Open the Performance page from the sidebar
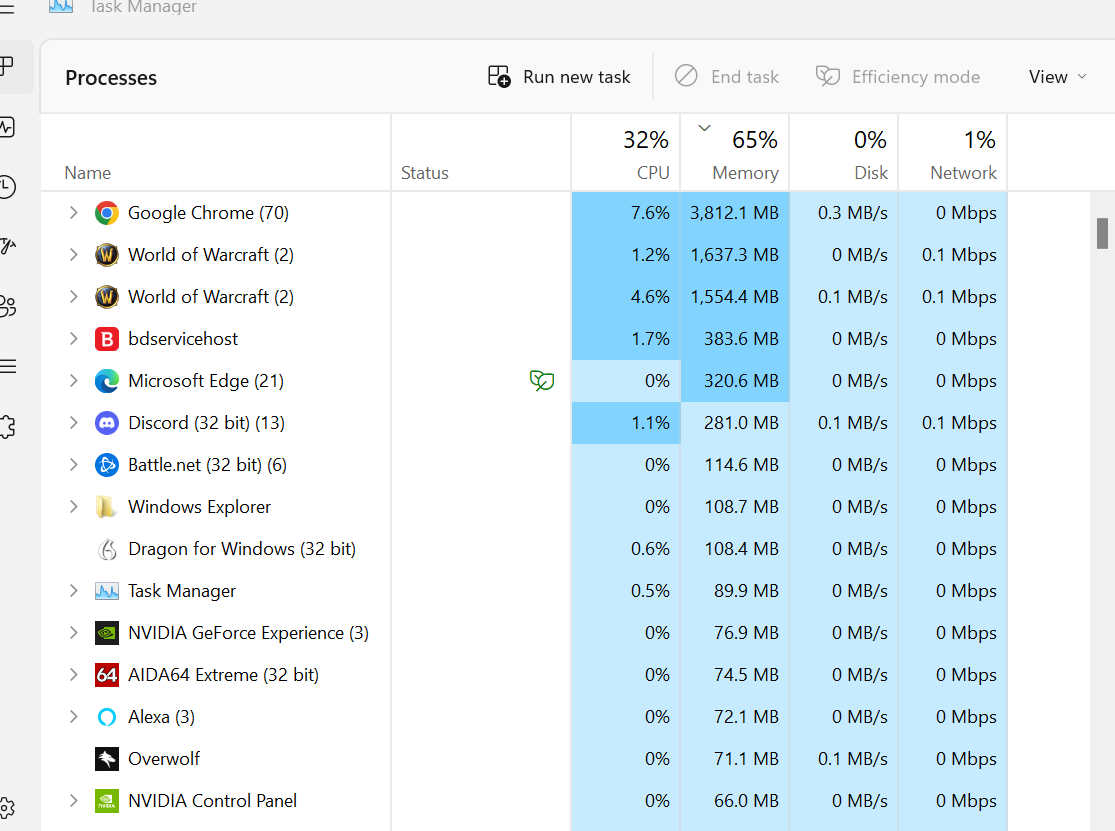Image resolution: width=1115 pixels, height=831 pixels. click(8, 127)
